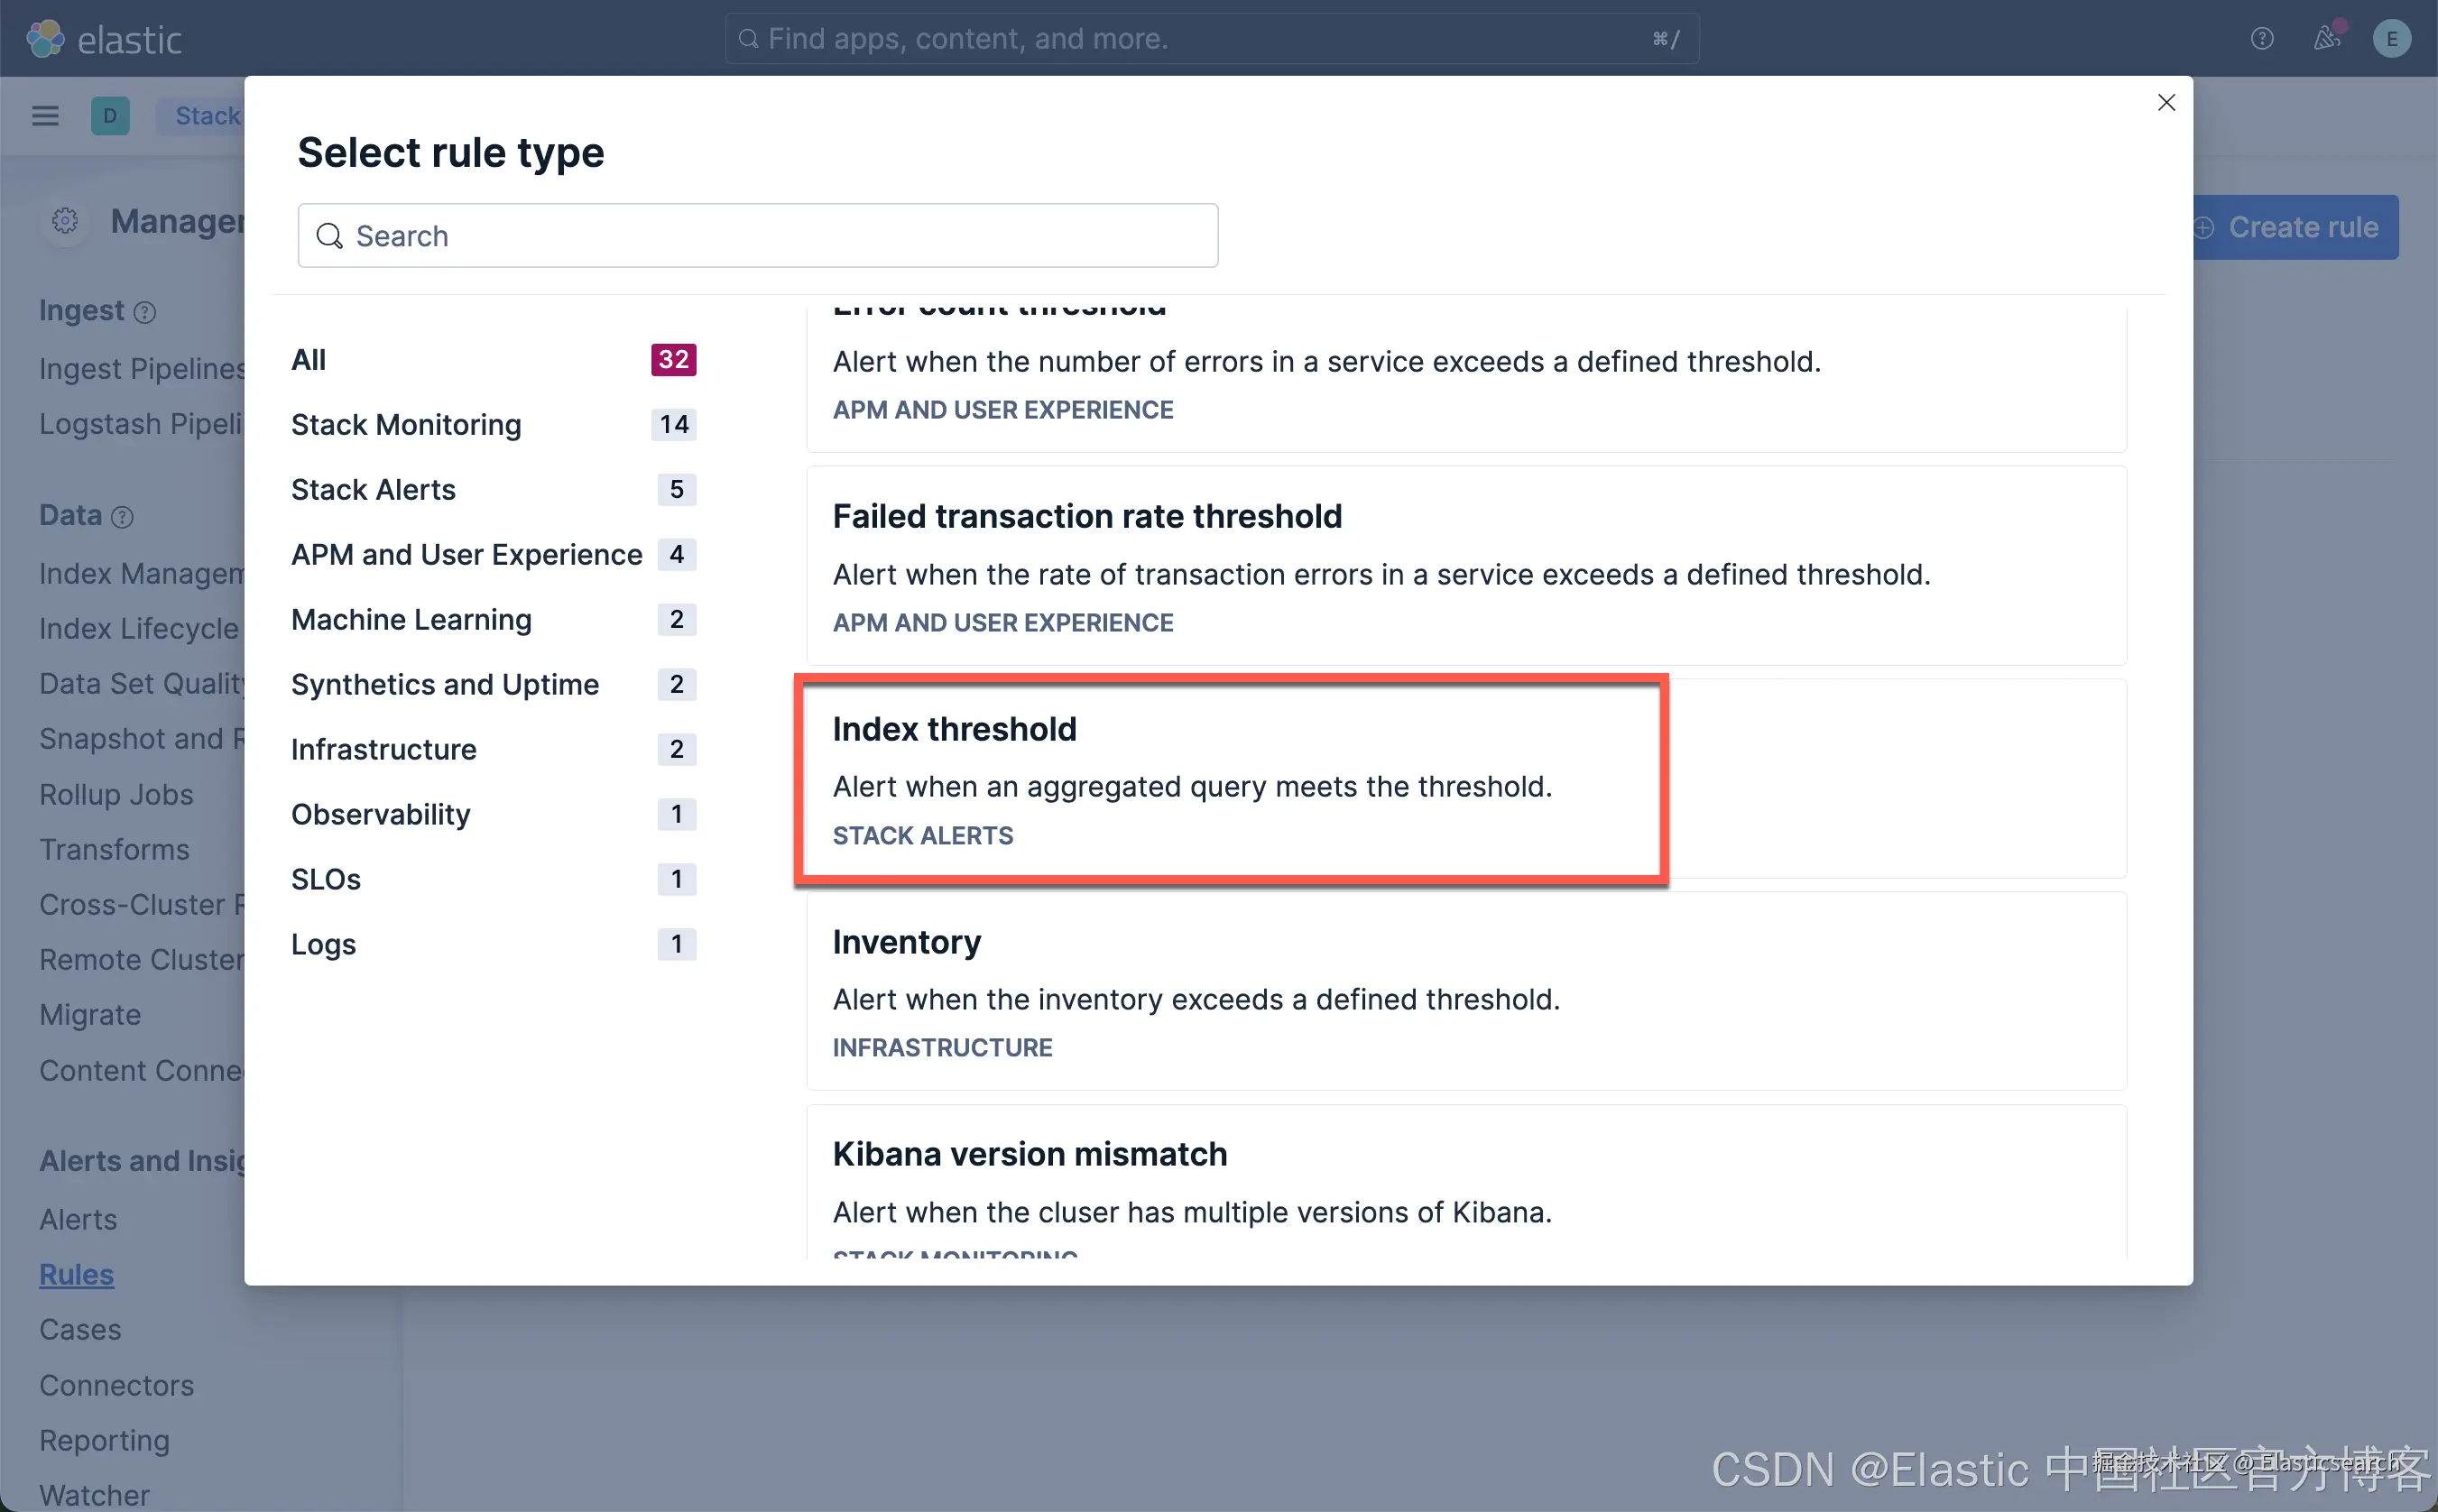Show the Infrastructure rule types
The image size is (2438, 1512).
point(383,750)
